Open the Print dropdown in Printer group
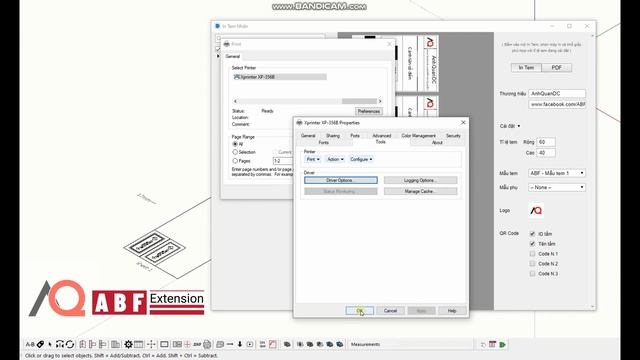This screenshot has height=360, width=640. 313,159
